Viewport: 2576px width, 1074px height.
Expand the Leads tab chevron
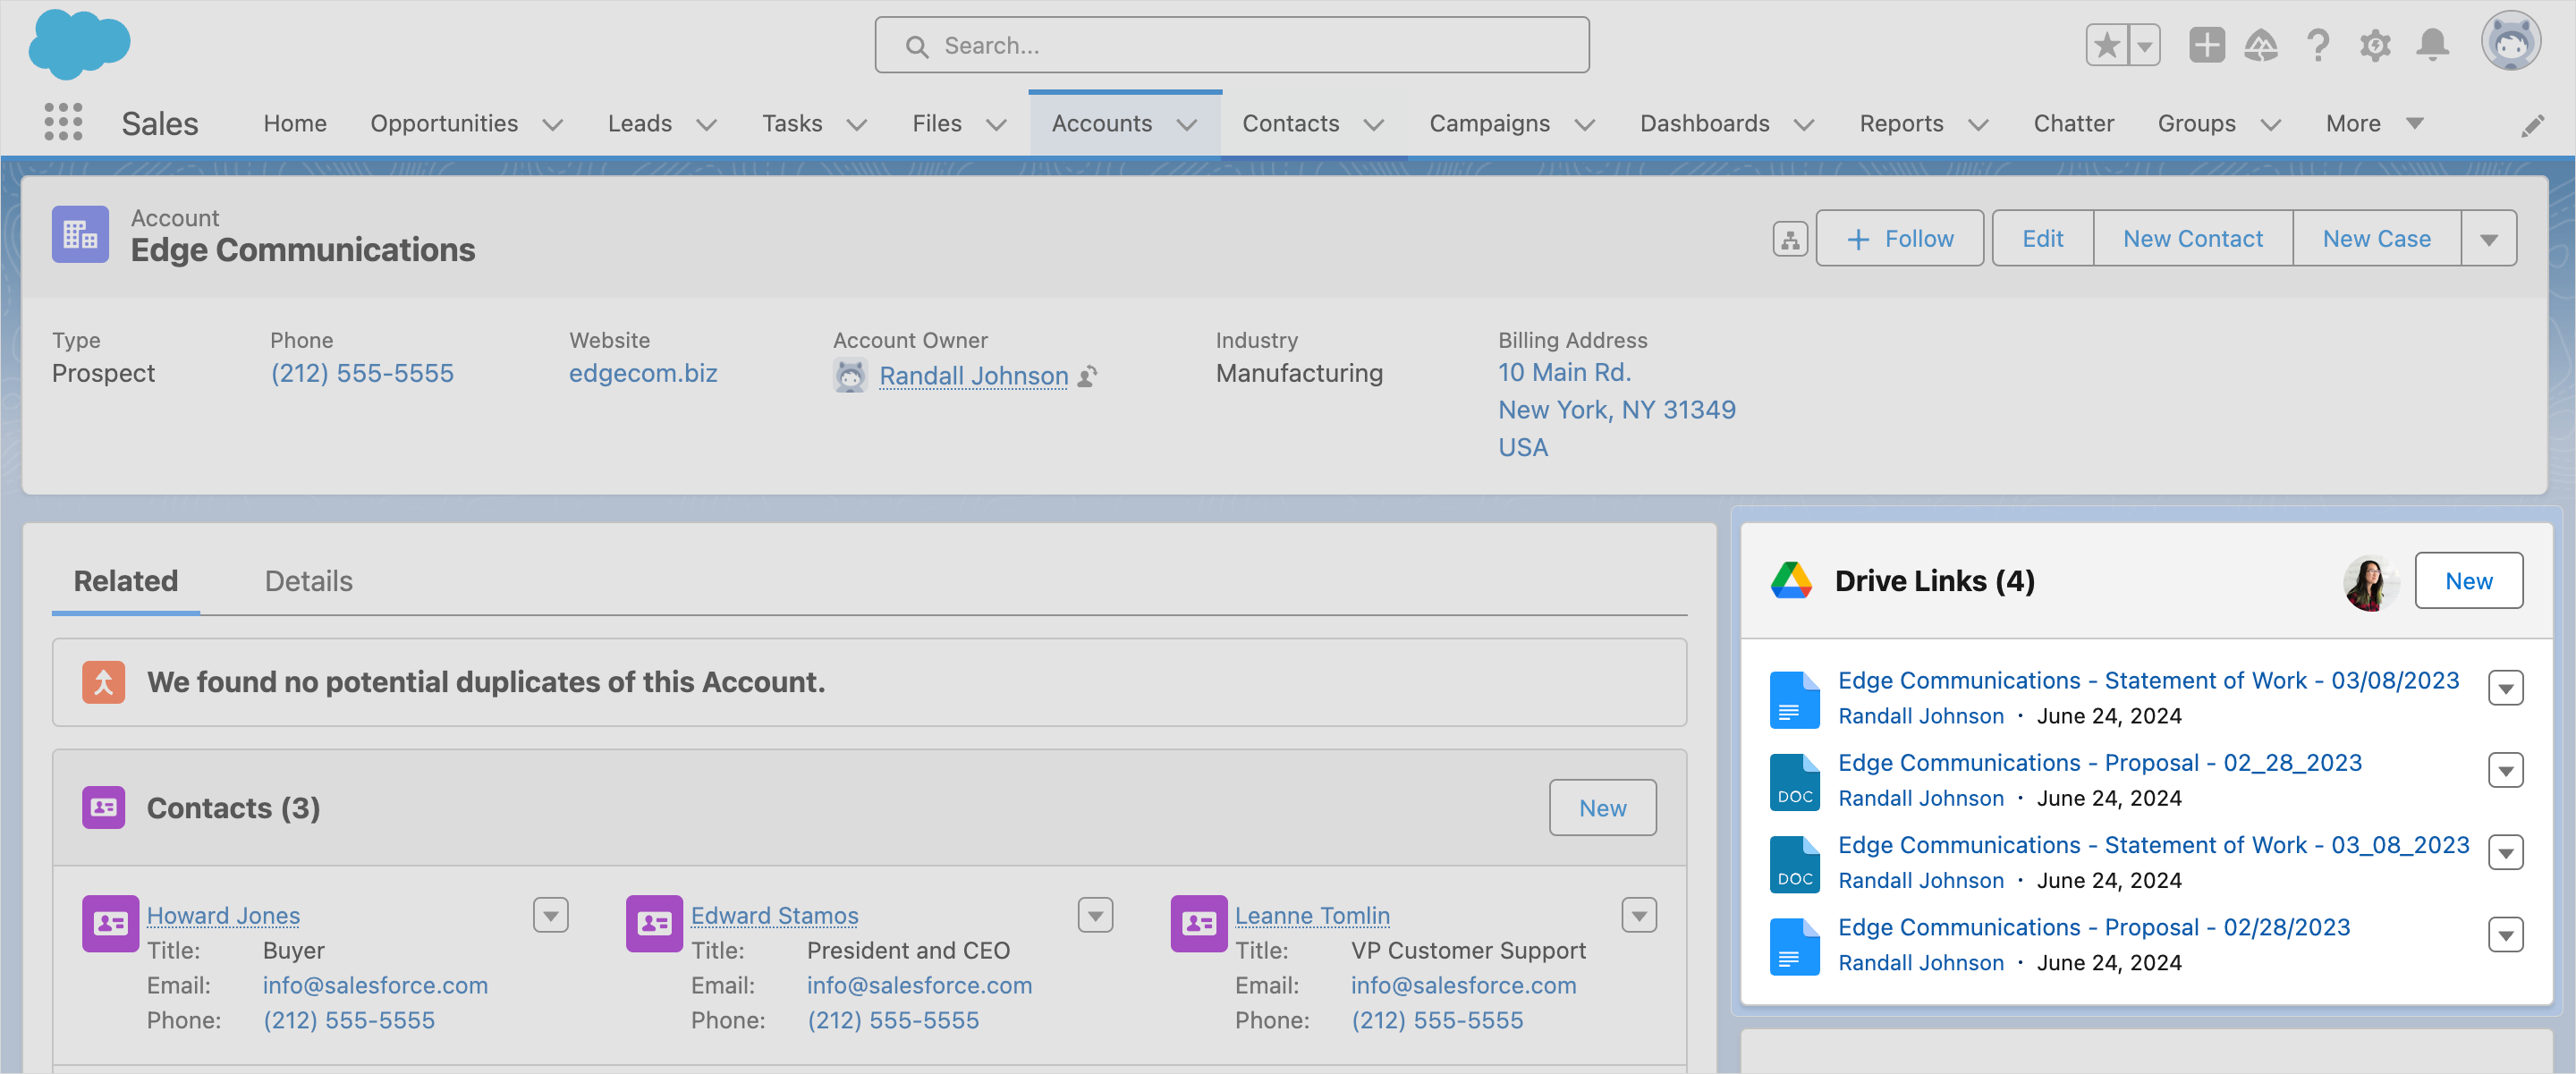pos(707,124)
